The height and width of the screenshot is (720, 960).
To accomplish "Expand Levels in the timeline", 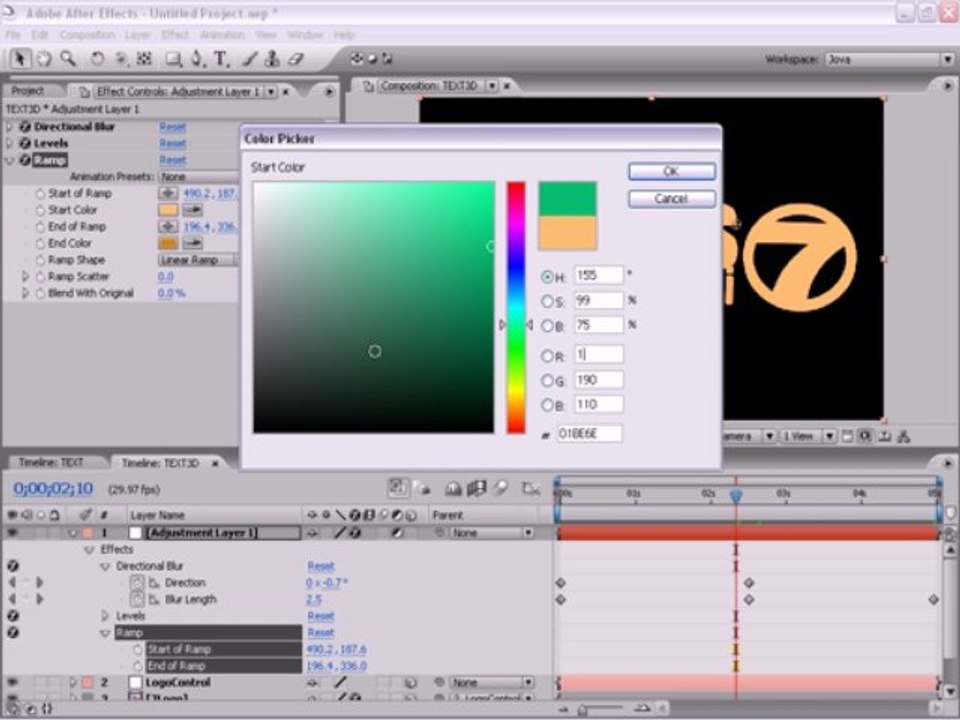I will 105,615.
